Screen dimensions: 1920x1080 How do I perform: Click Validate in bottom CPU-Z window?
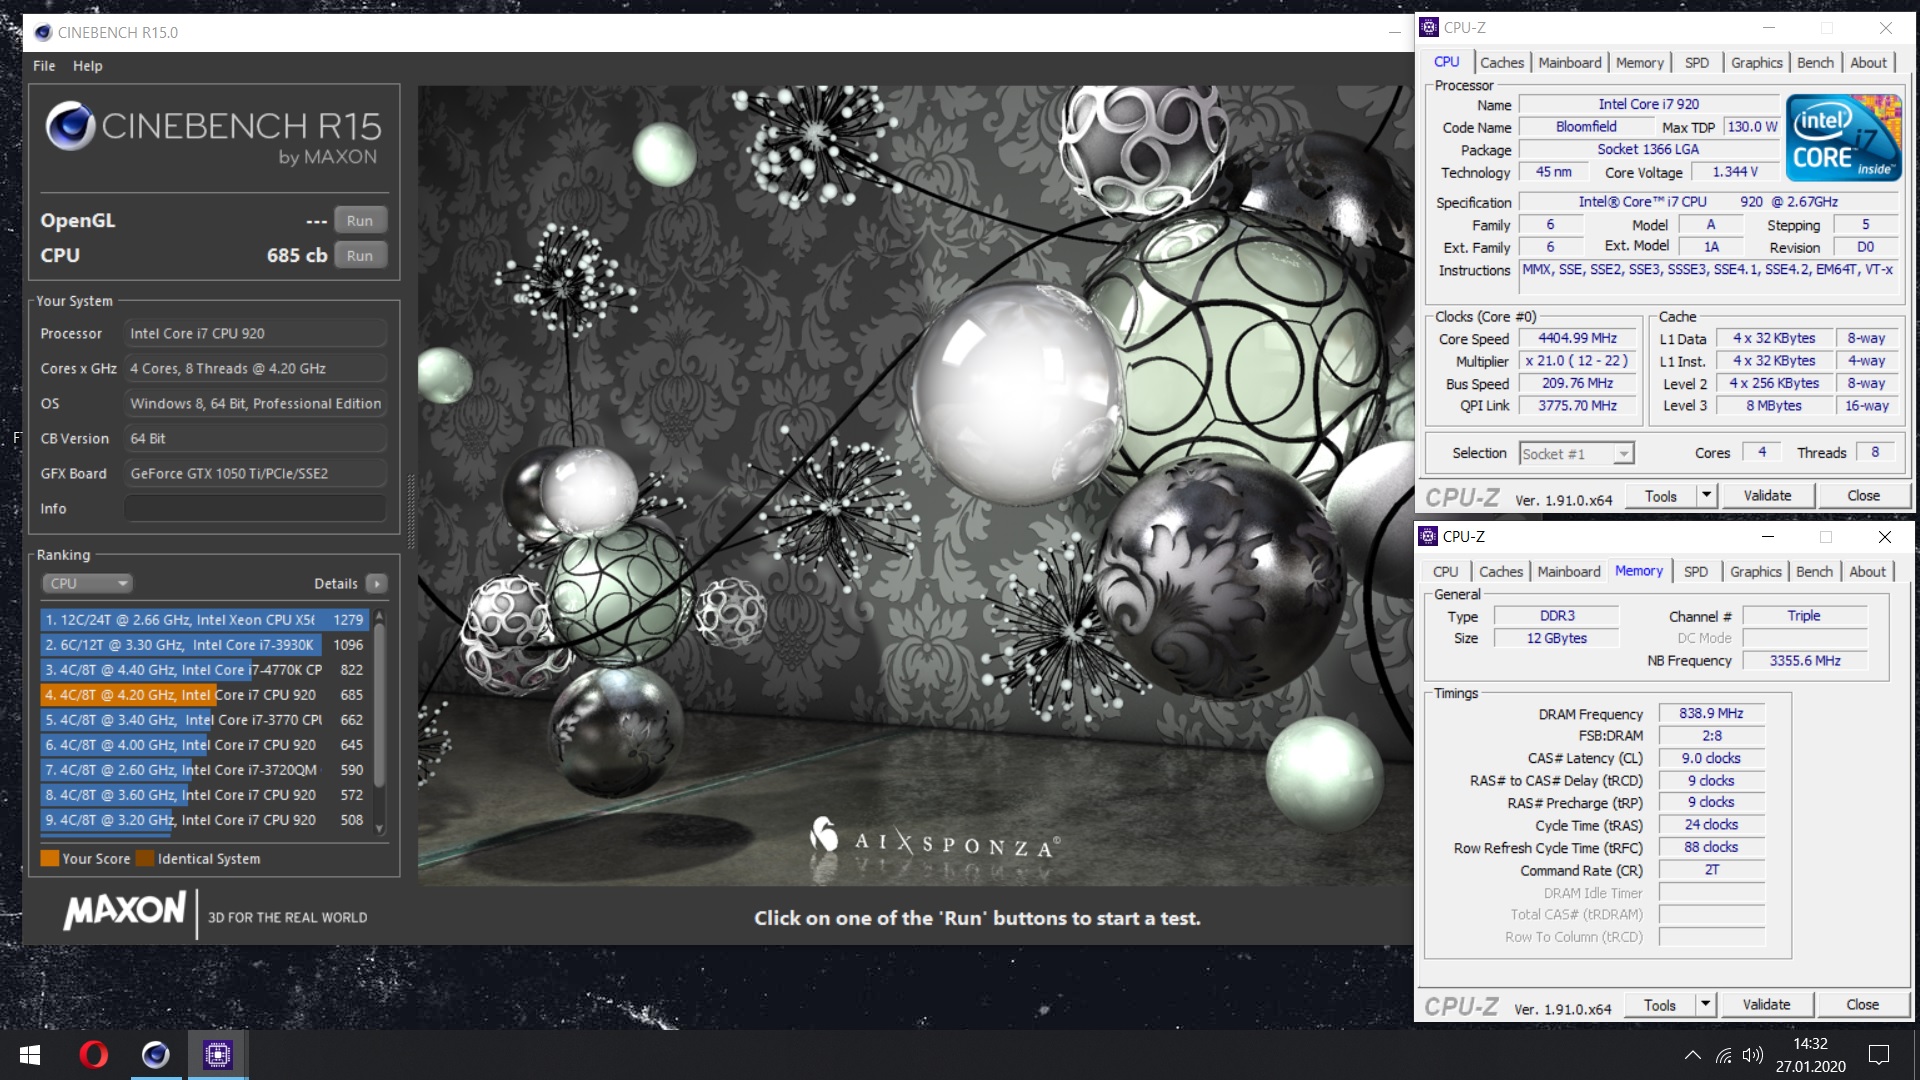[1767, 1005]
